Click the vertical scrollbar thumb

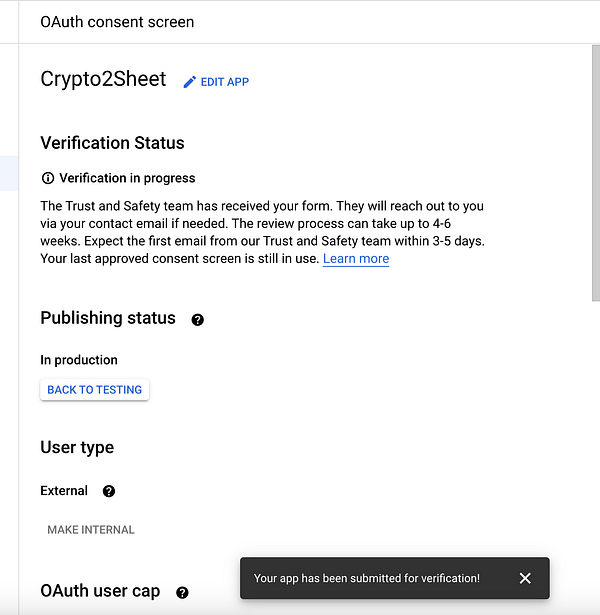click(594, 160)
